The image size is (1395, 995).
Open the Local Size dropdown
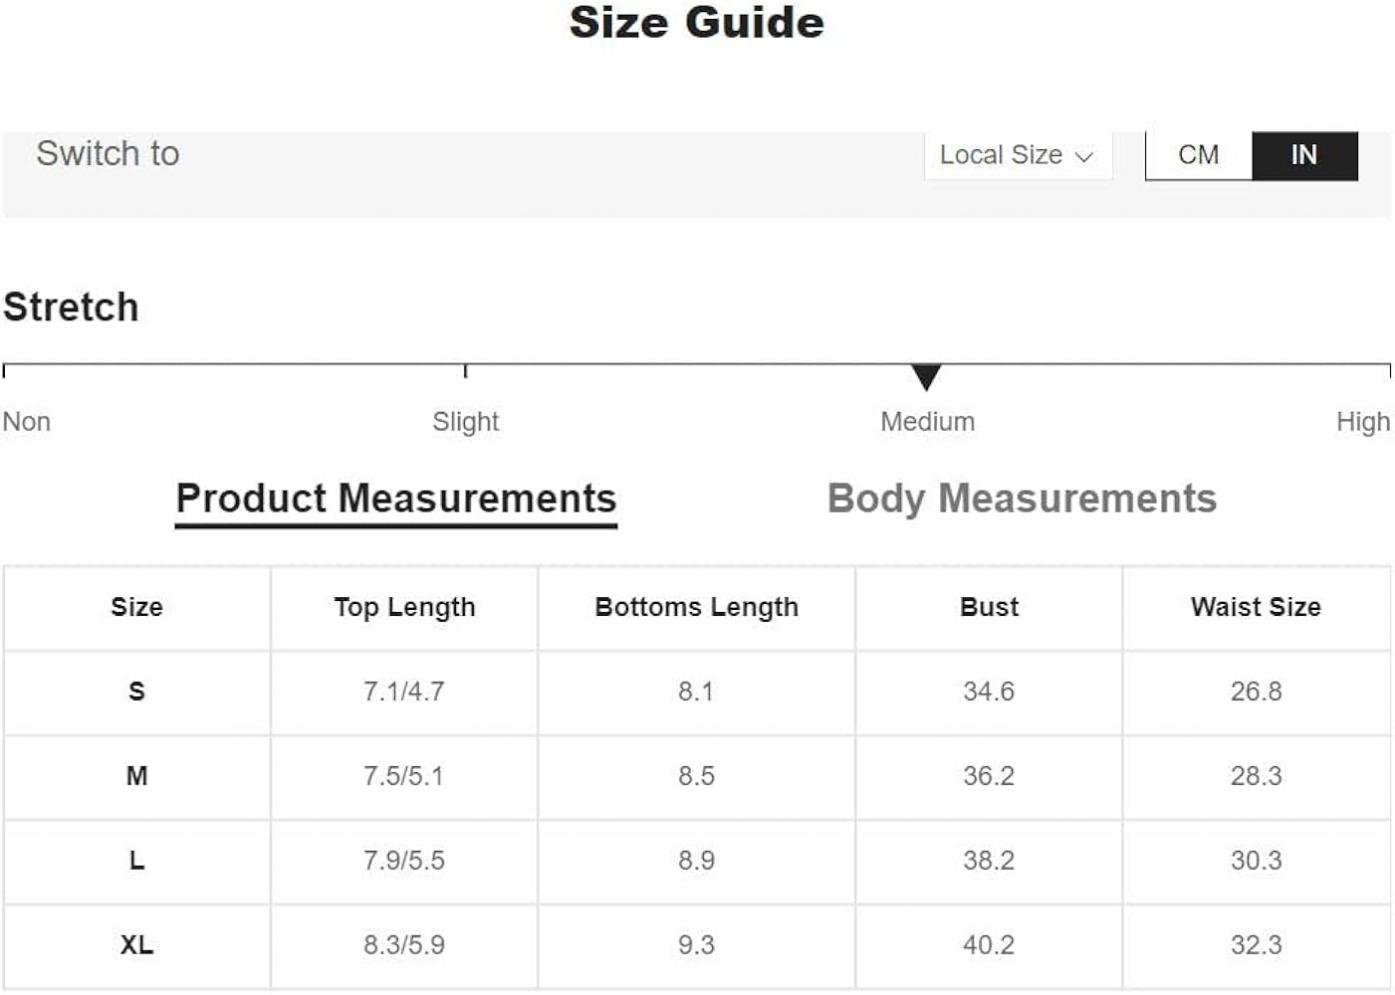(x=1017, y=155)
